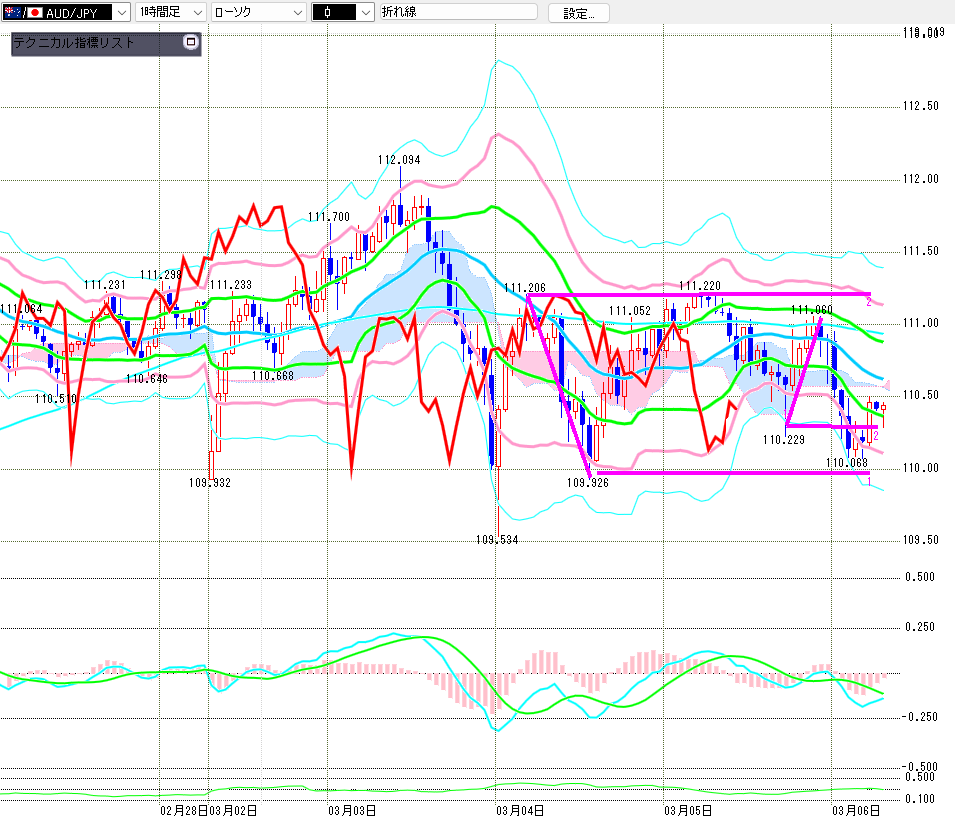This screenshot has width=955, height=820.
Task: Click the 110.229 price label
Action: pos(783,438)
